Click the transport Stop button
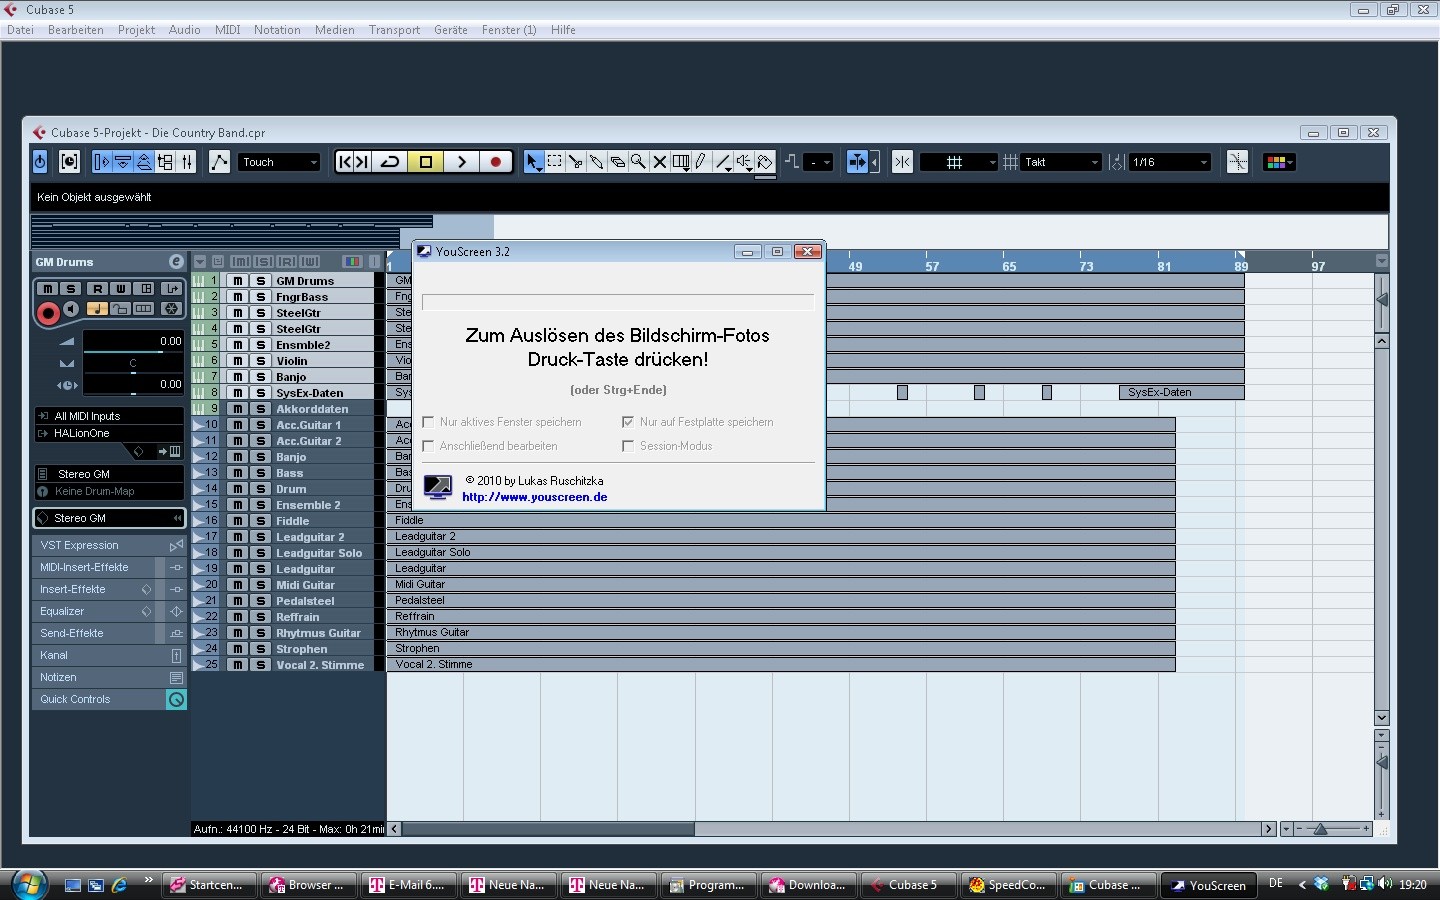 pyautogui.click(x=425, y=162)
